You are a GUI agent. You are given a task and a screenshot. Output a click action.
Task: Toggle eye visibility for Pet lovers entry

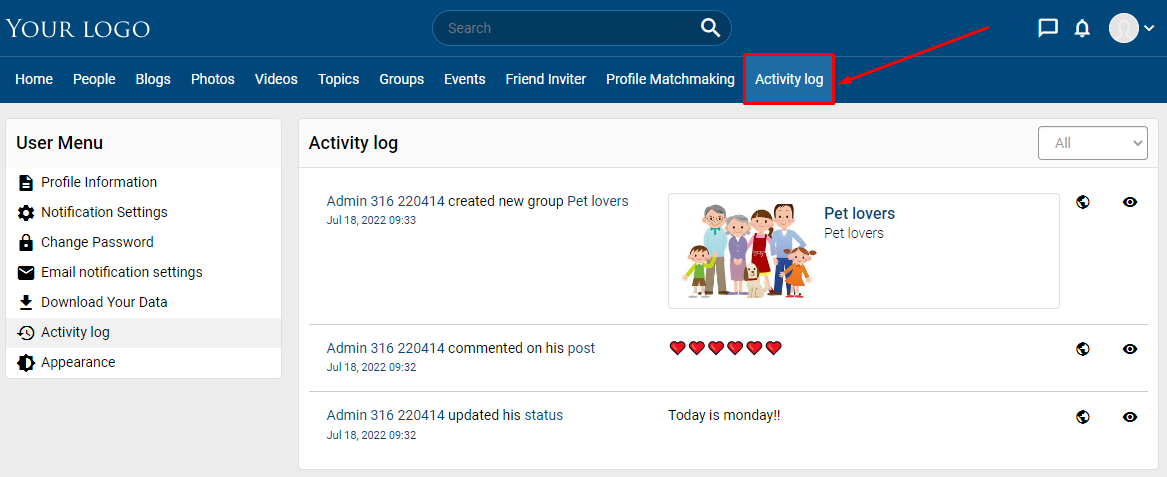click(1130, 202)
